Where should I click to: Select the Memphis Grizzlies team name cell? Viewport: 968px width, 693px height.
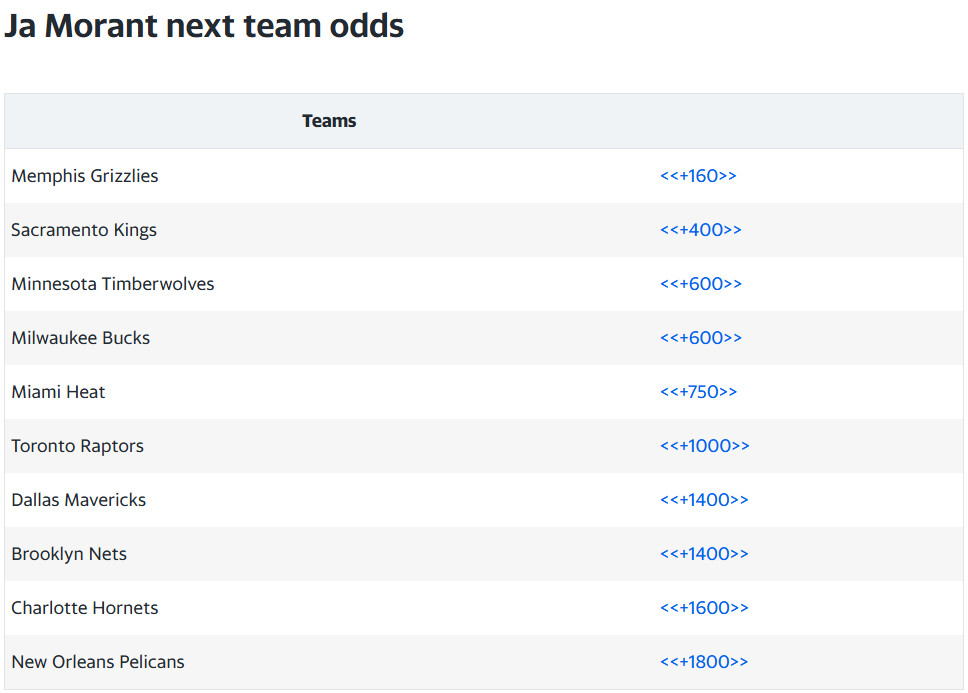click(x=85, y=176)
